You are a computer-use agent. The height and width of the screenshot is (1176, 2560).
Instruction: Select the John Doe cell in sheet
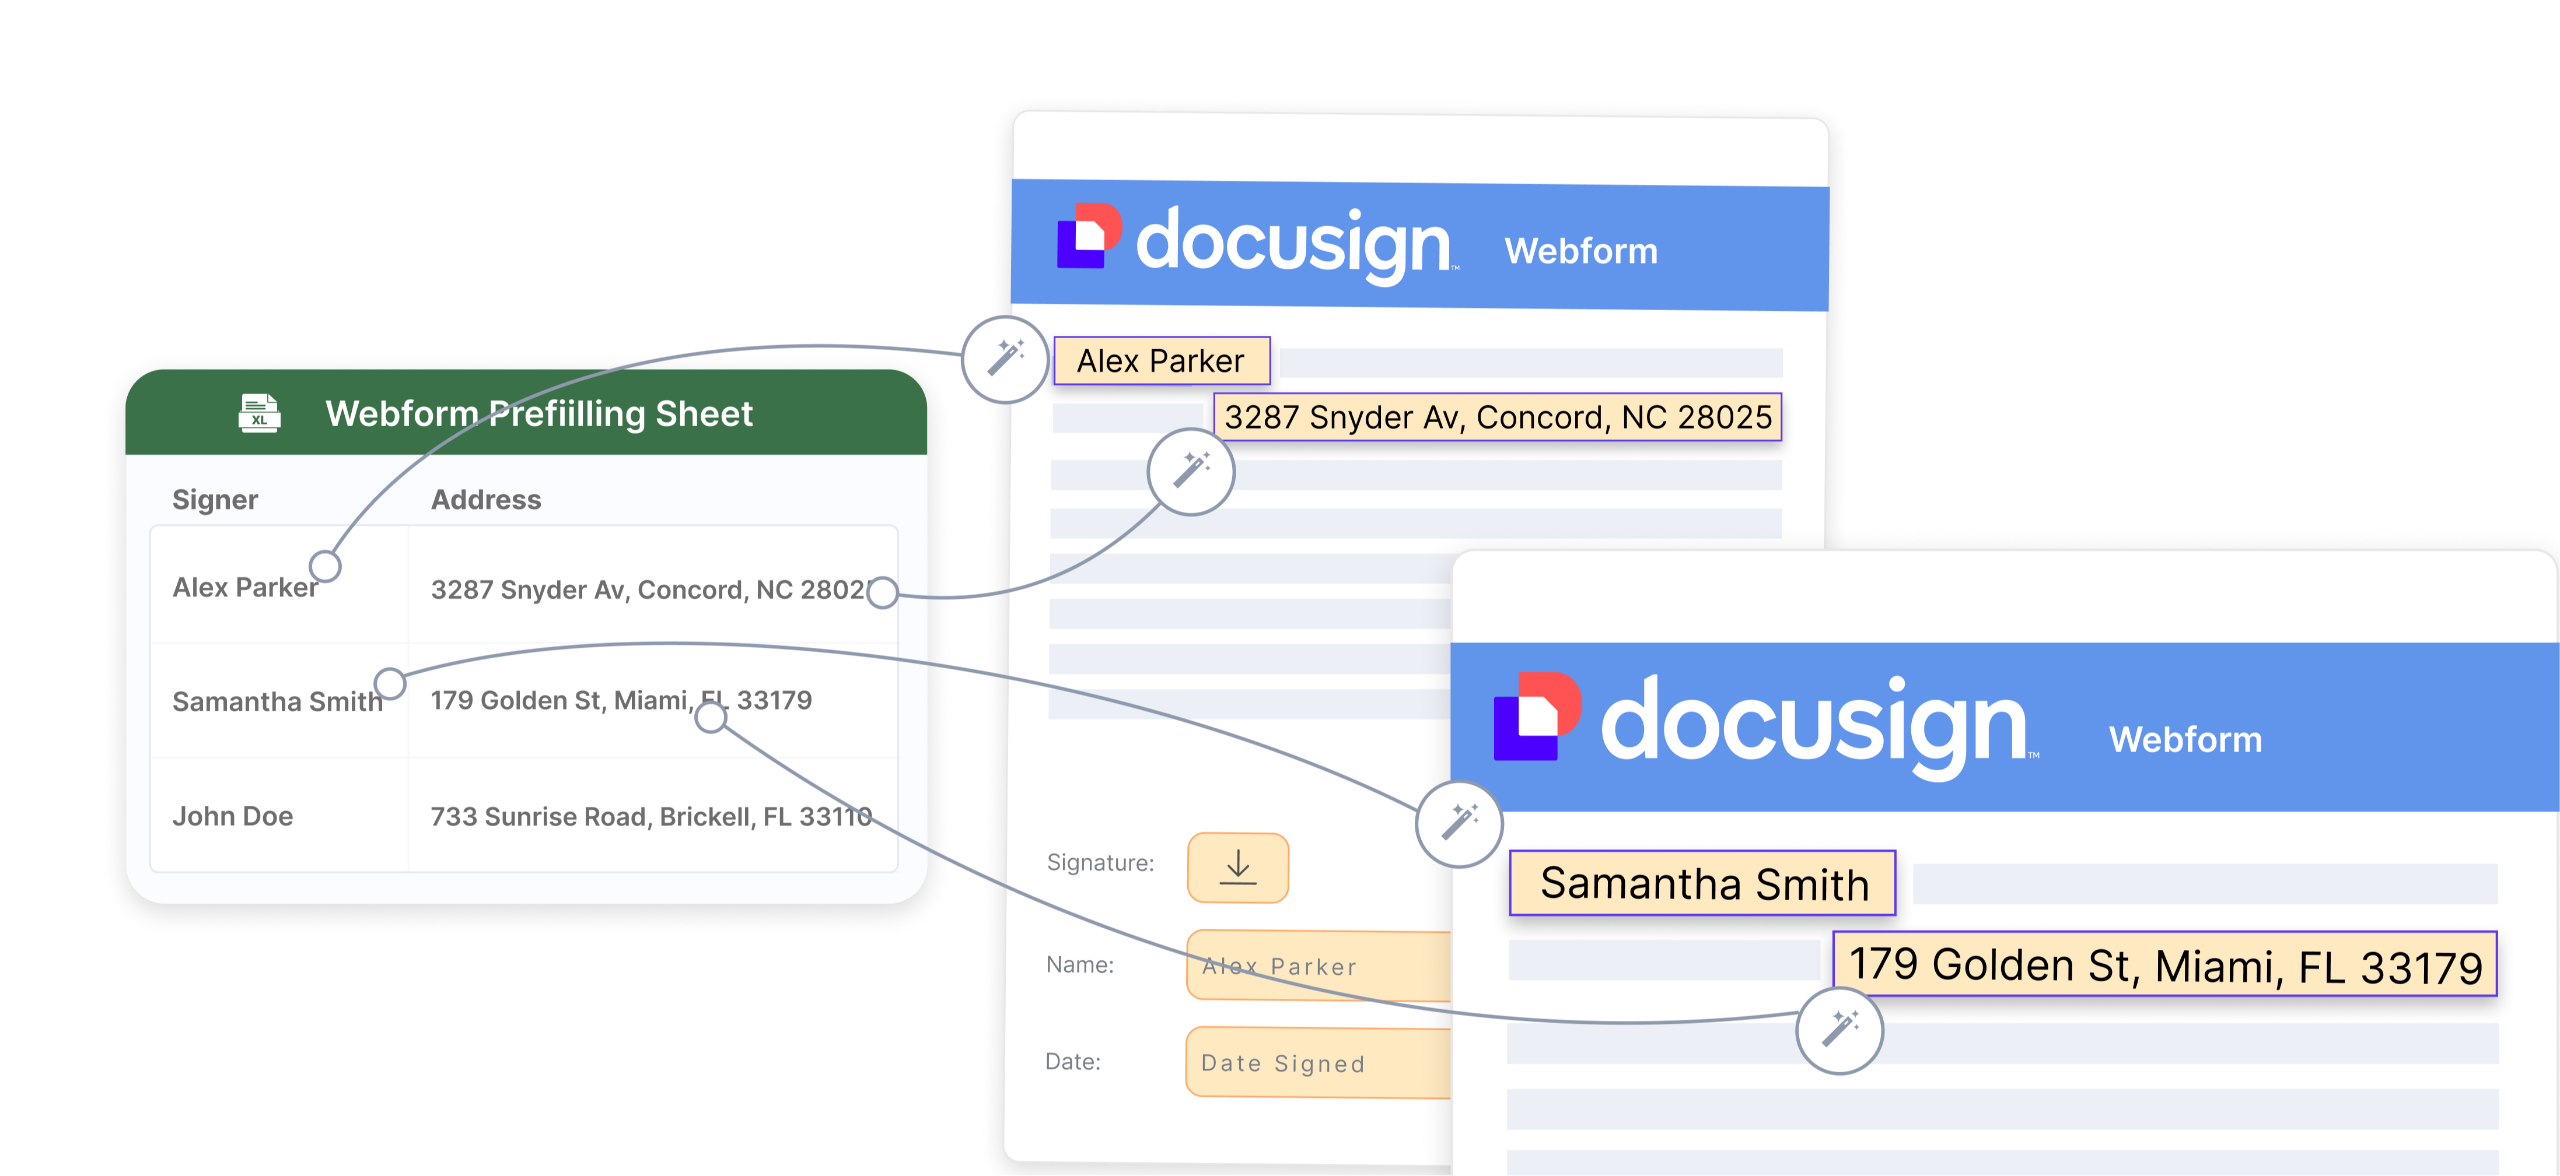point(233,816)
